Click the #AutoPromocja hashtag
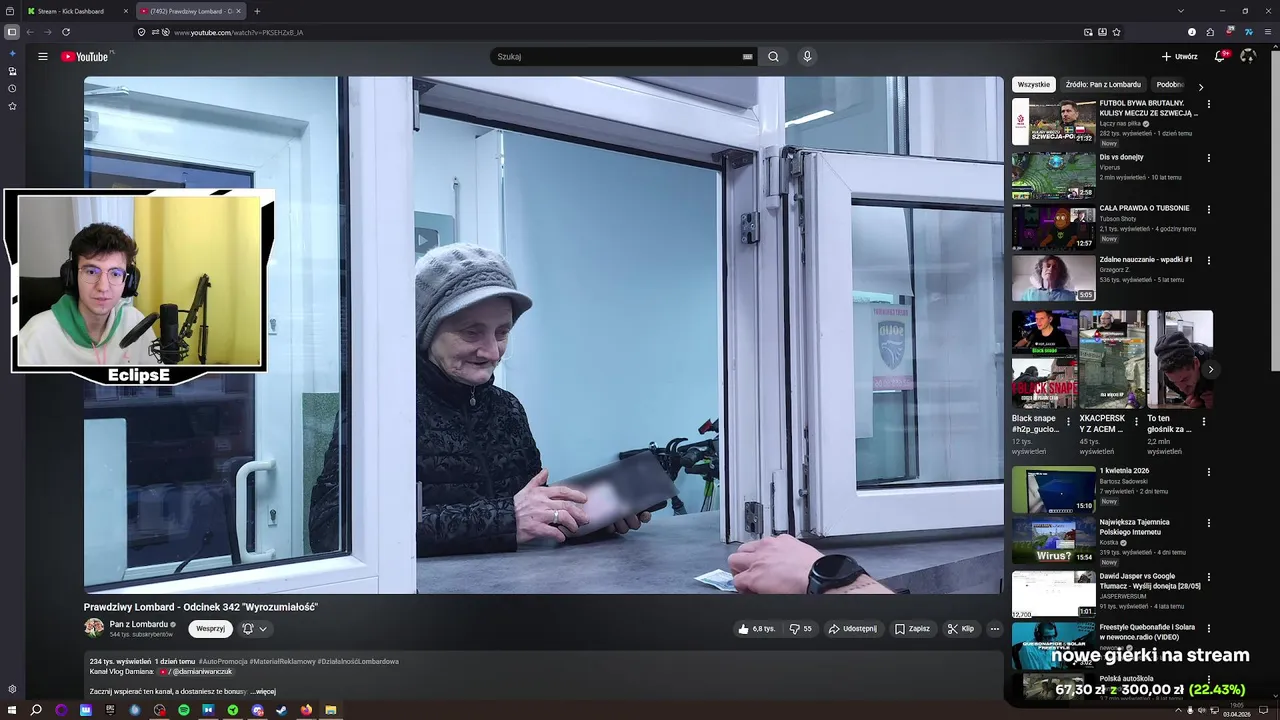The width and height of the screenshot is (1280, 720). 221,661
